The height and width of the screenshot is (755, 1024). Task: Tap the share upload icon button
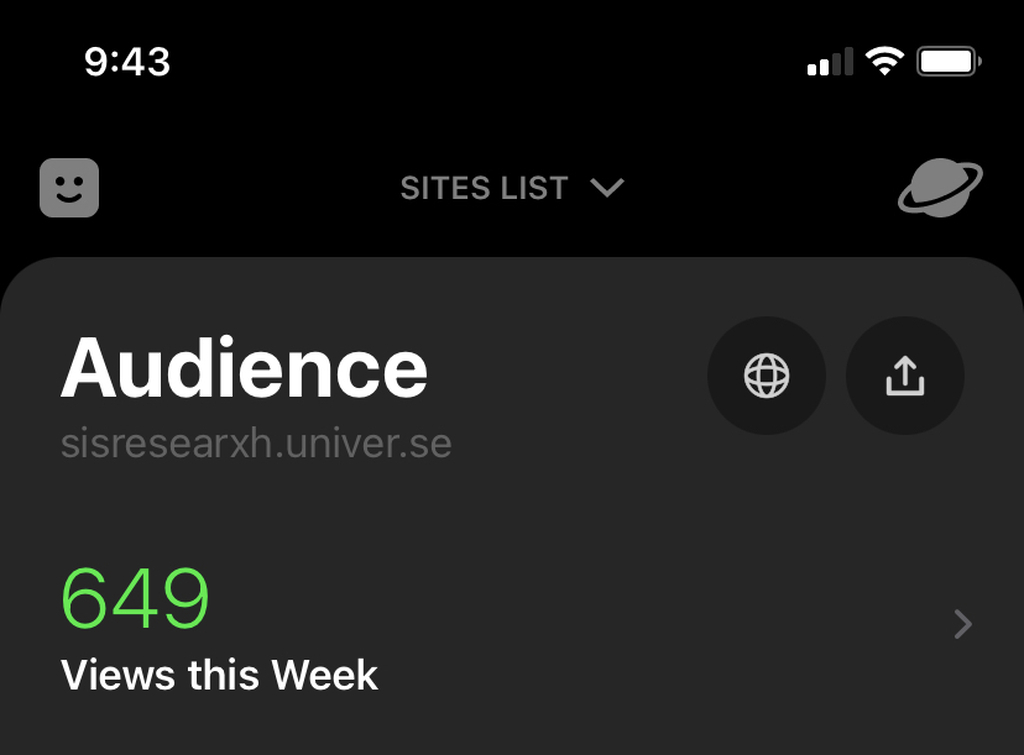(904, 376)
